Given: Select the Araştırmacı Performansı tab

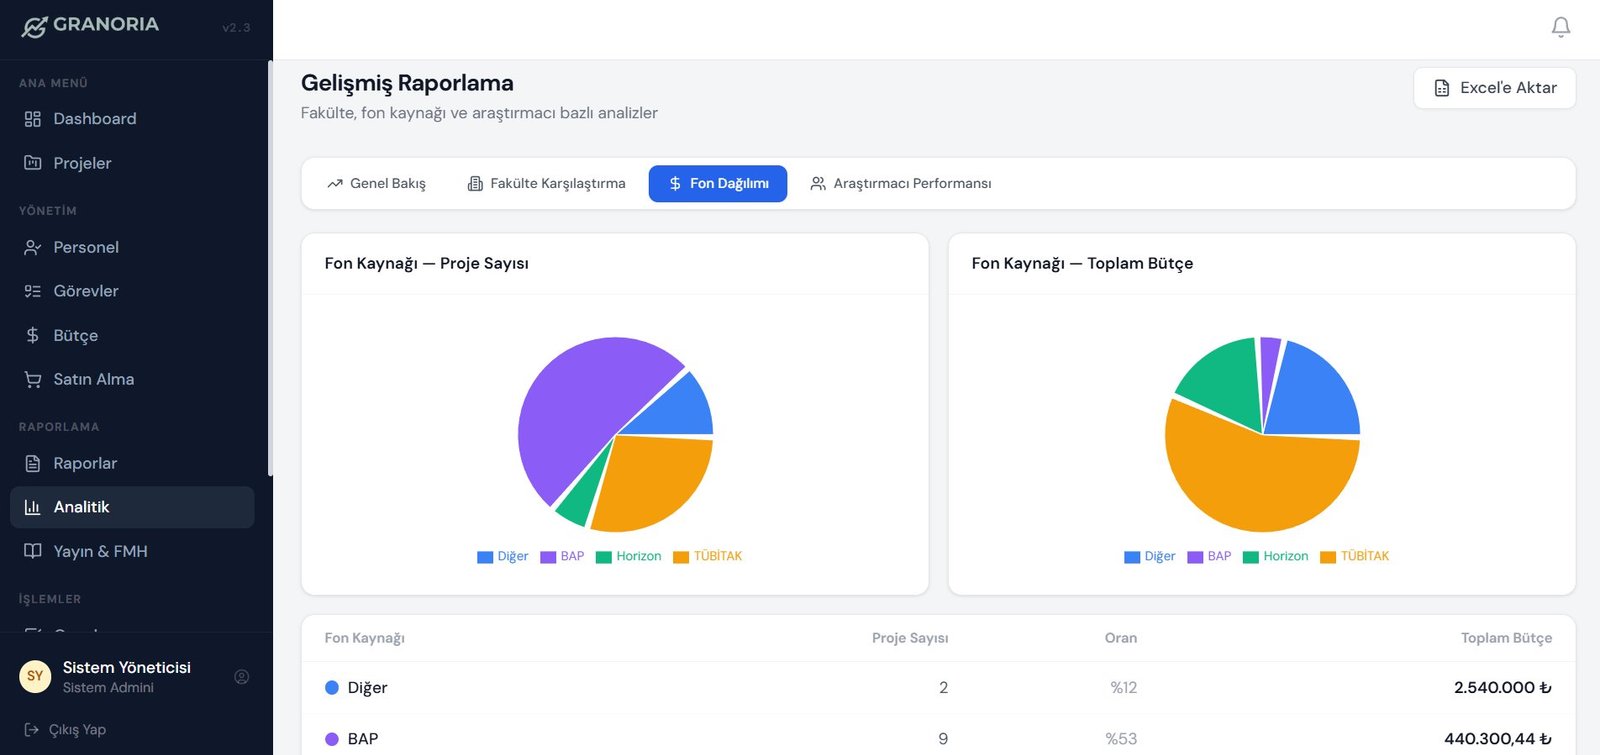Looking at the screenshot, I should tap(900, 184).
